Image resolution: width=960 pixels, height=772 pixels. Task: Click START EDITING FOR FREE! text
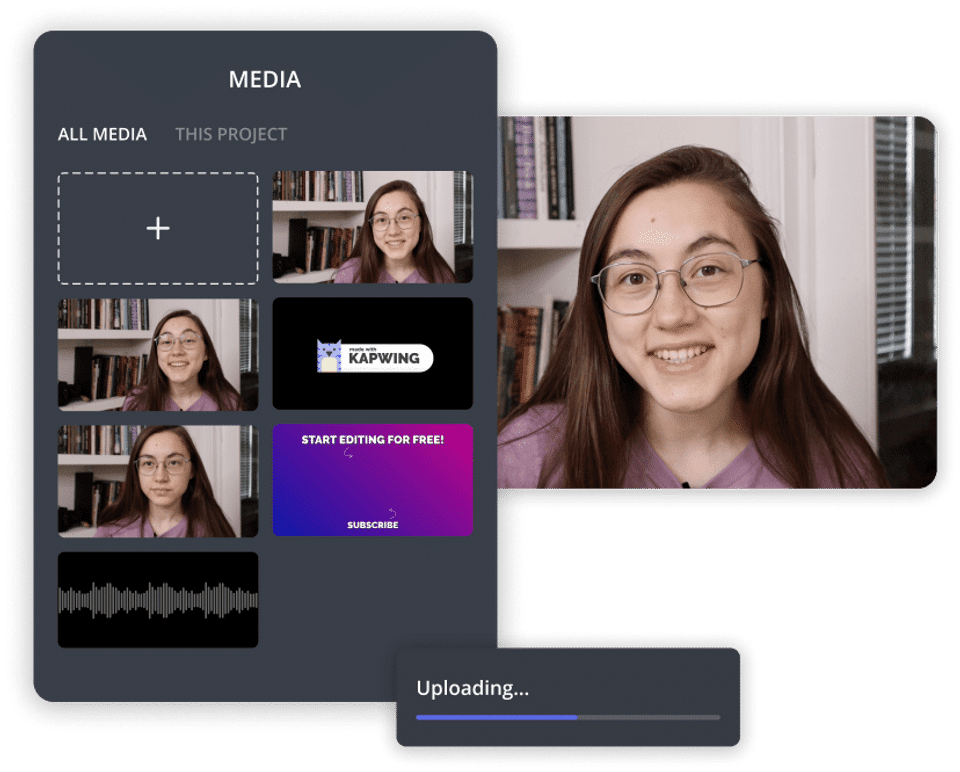[x=373, y=440]
